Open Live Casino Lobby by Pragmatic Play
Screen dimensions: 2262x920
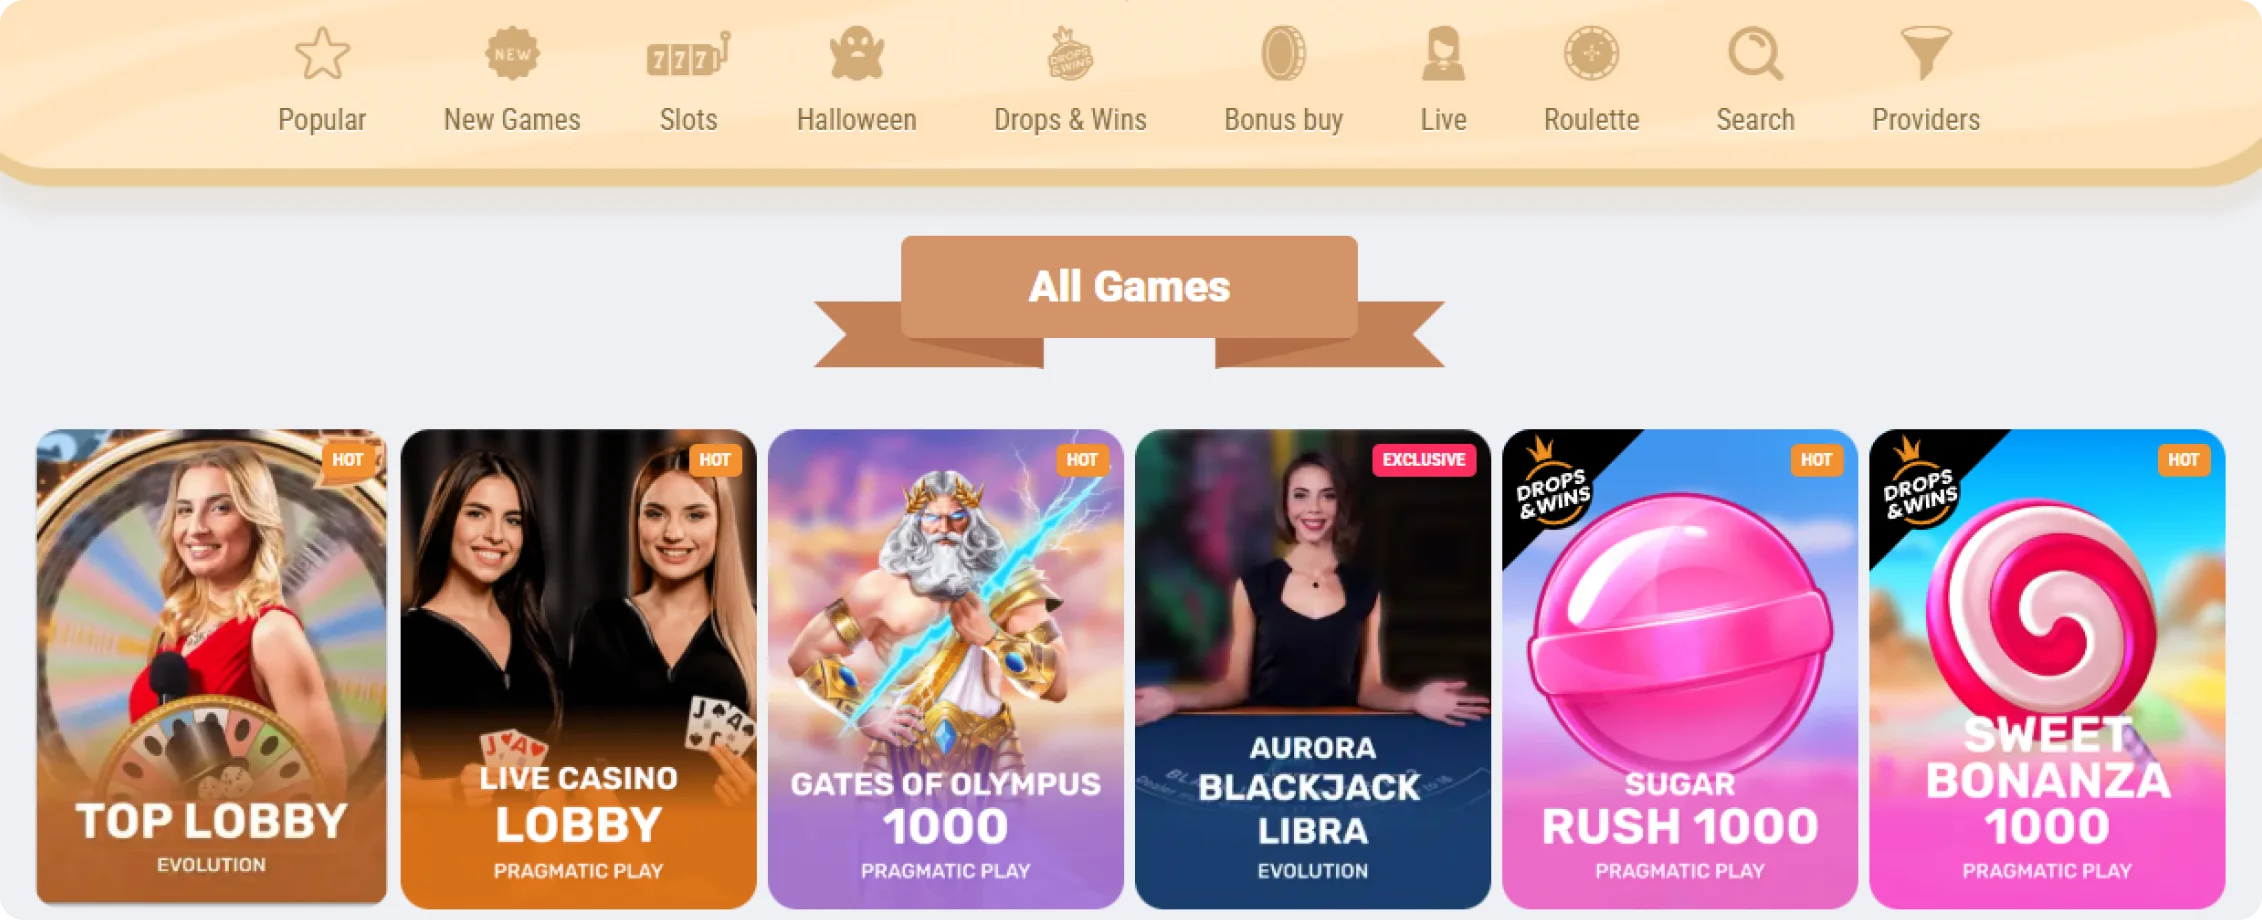click(x=578, y=669)
